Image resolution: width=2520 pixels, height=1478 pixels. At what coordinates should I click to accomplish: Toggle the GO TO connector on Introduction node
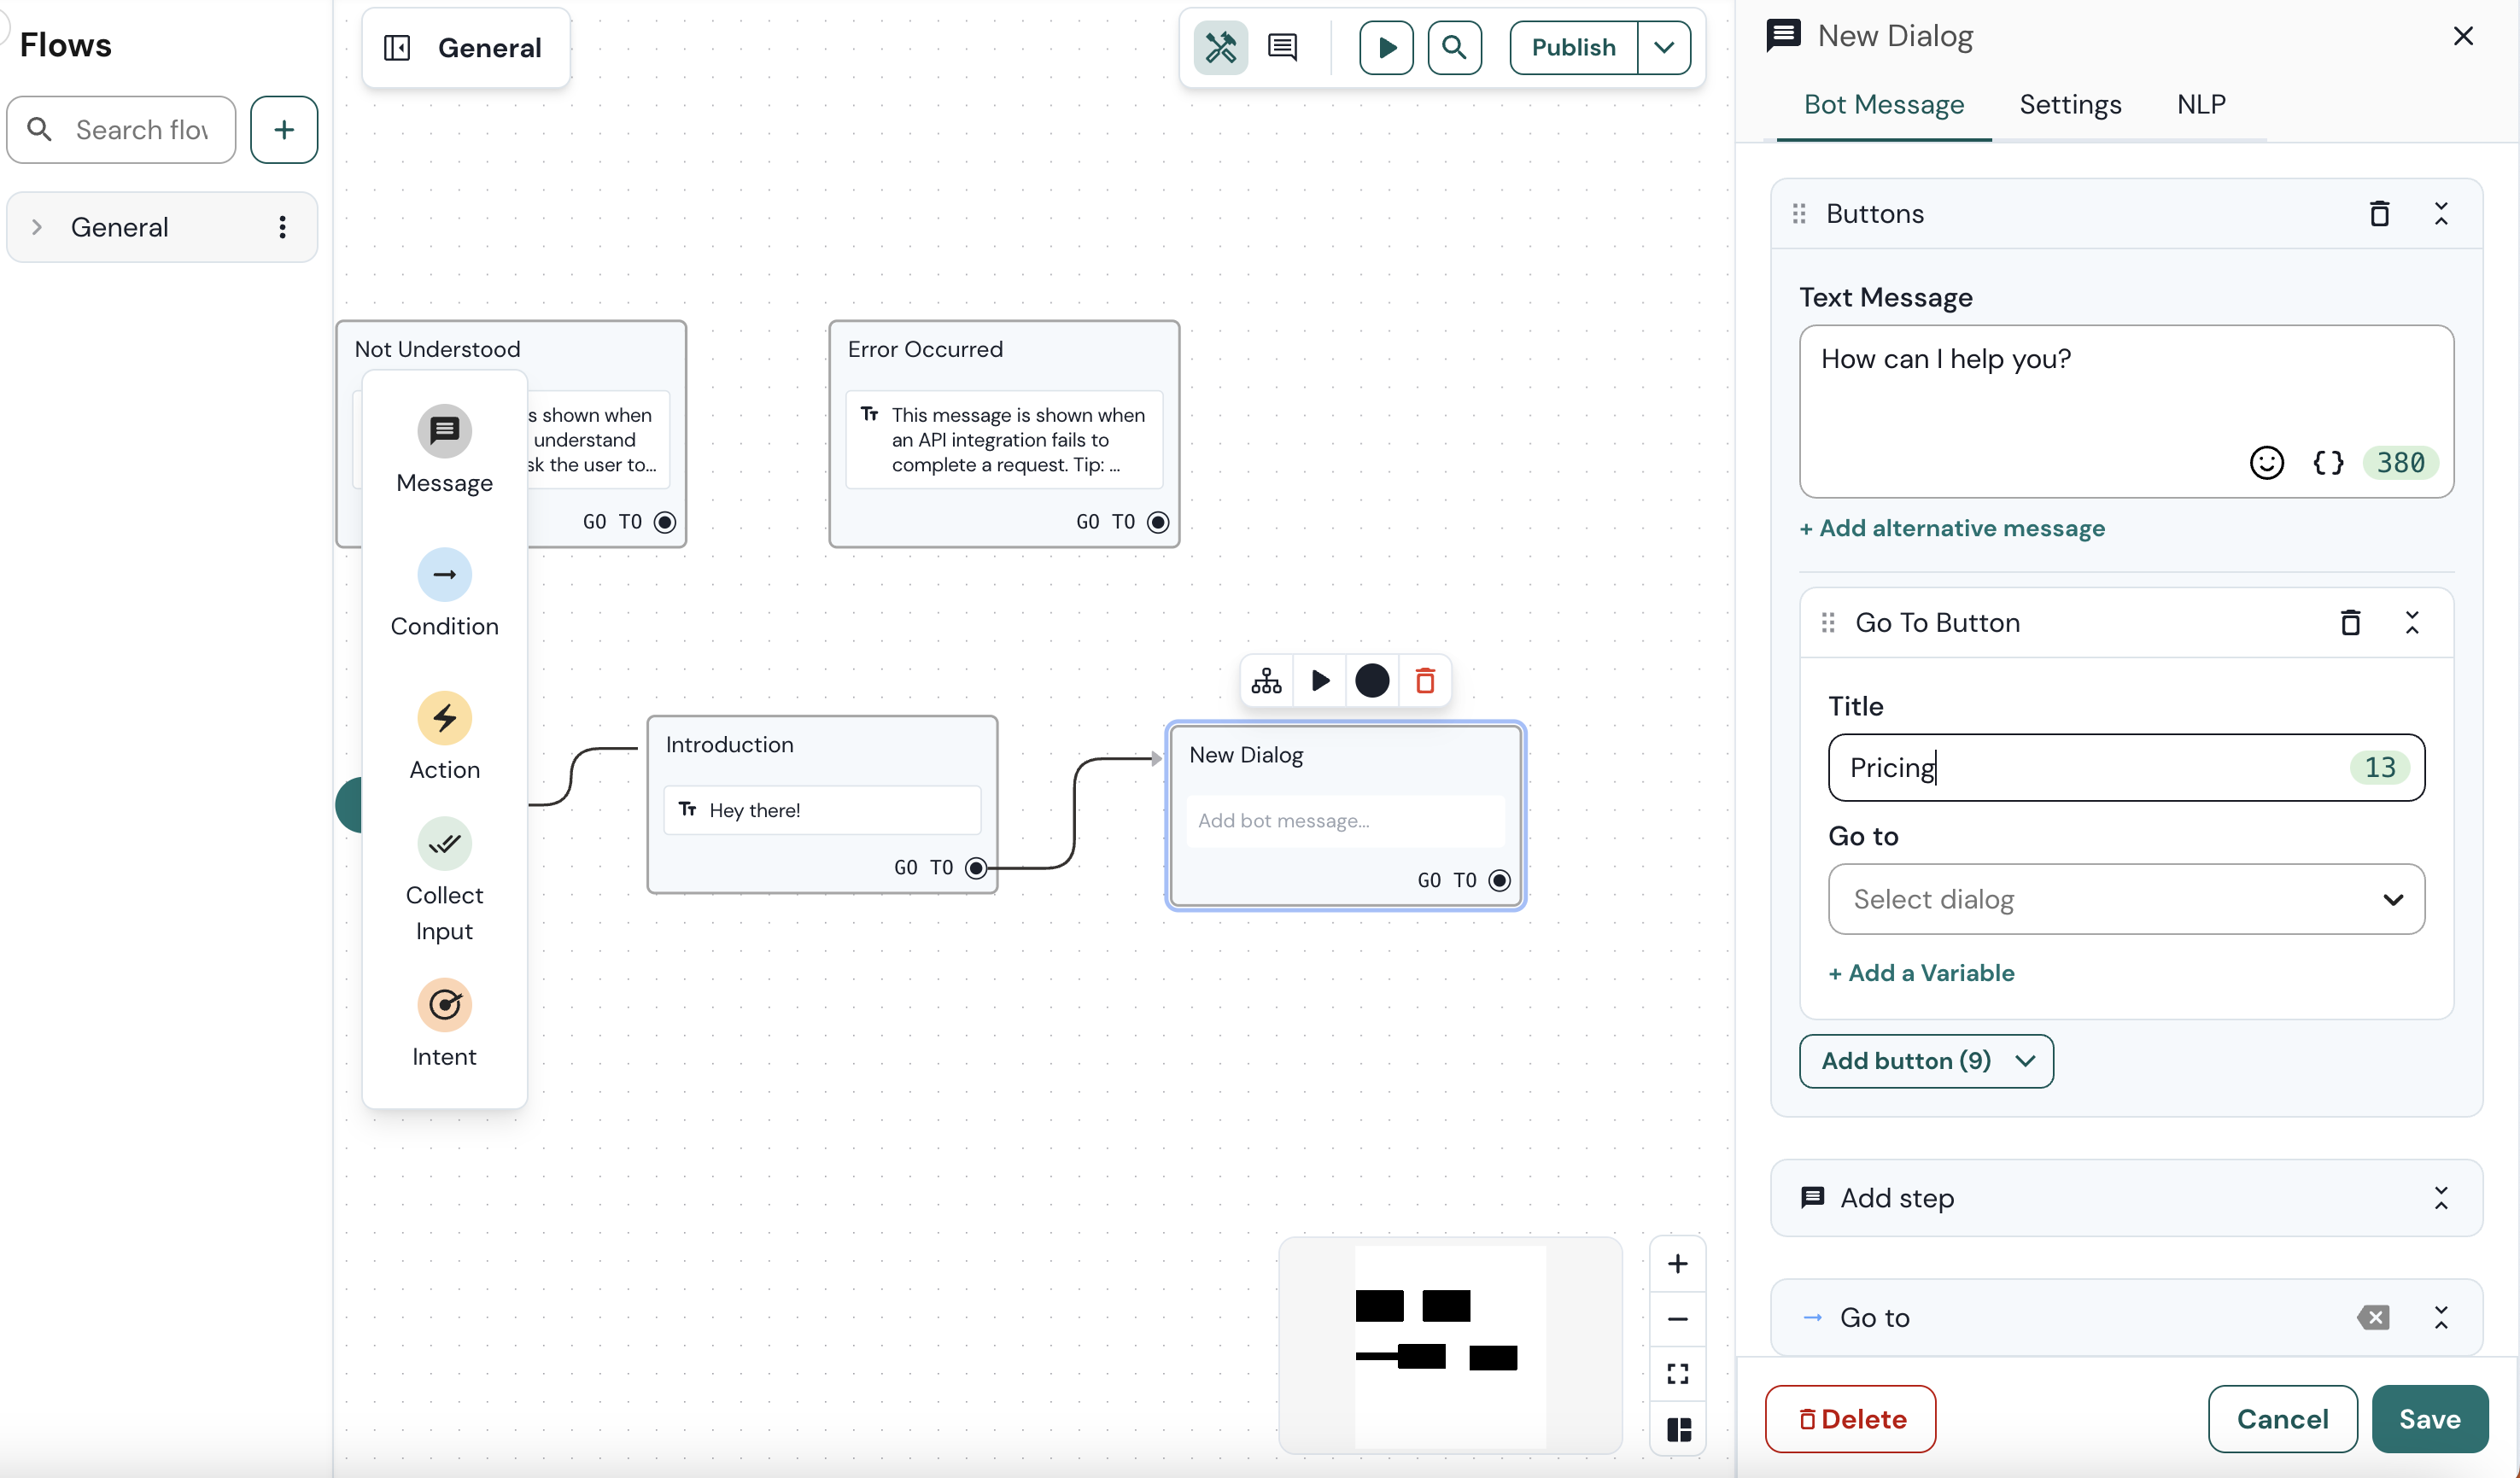pyautogui.click(x=975, y=867)
